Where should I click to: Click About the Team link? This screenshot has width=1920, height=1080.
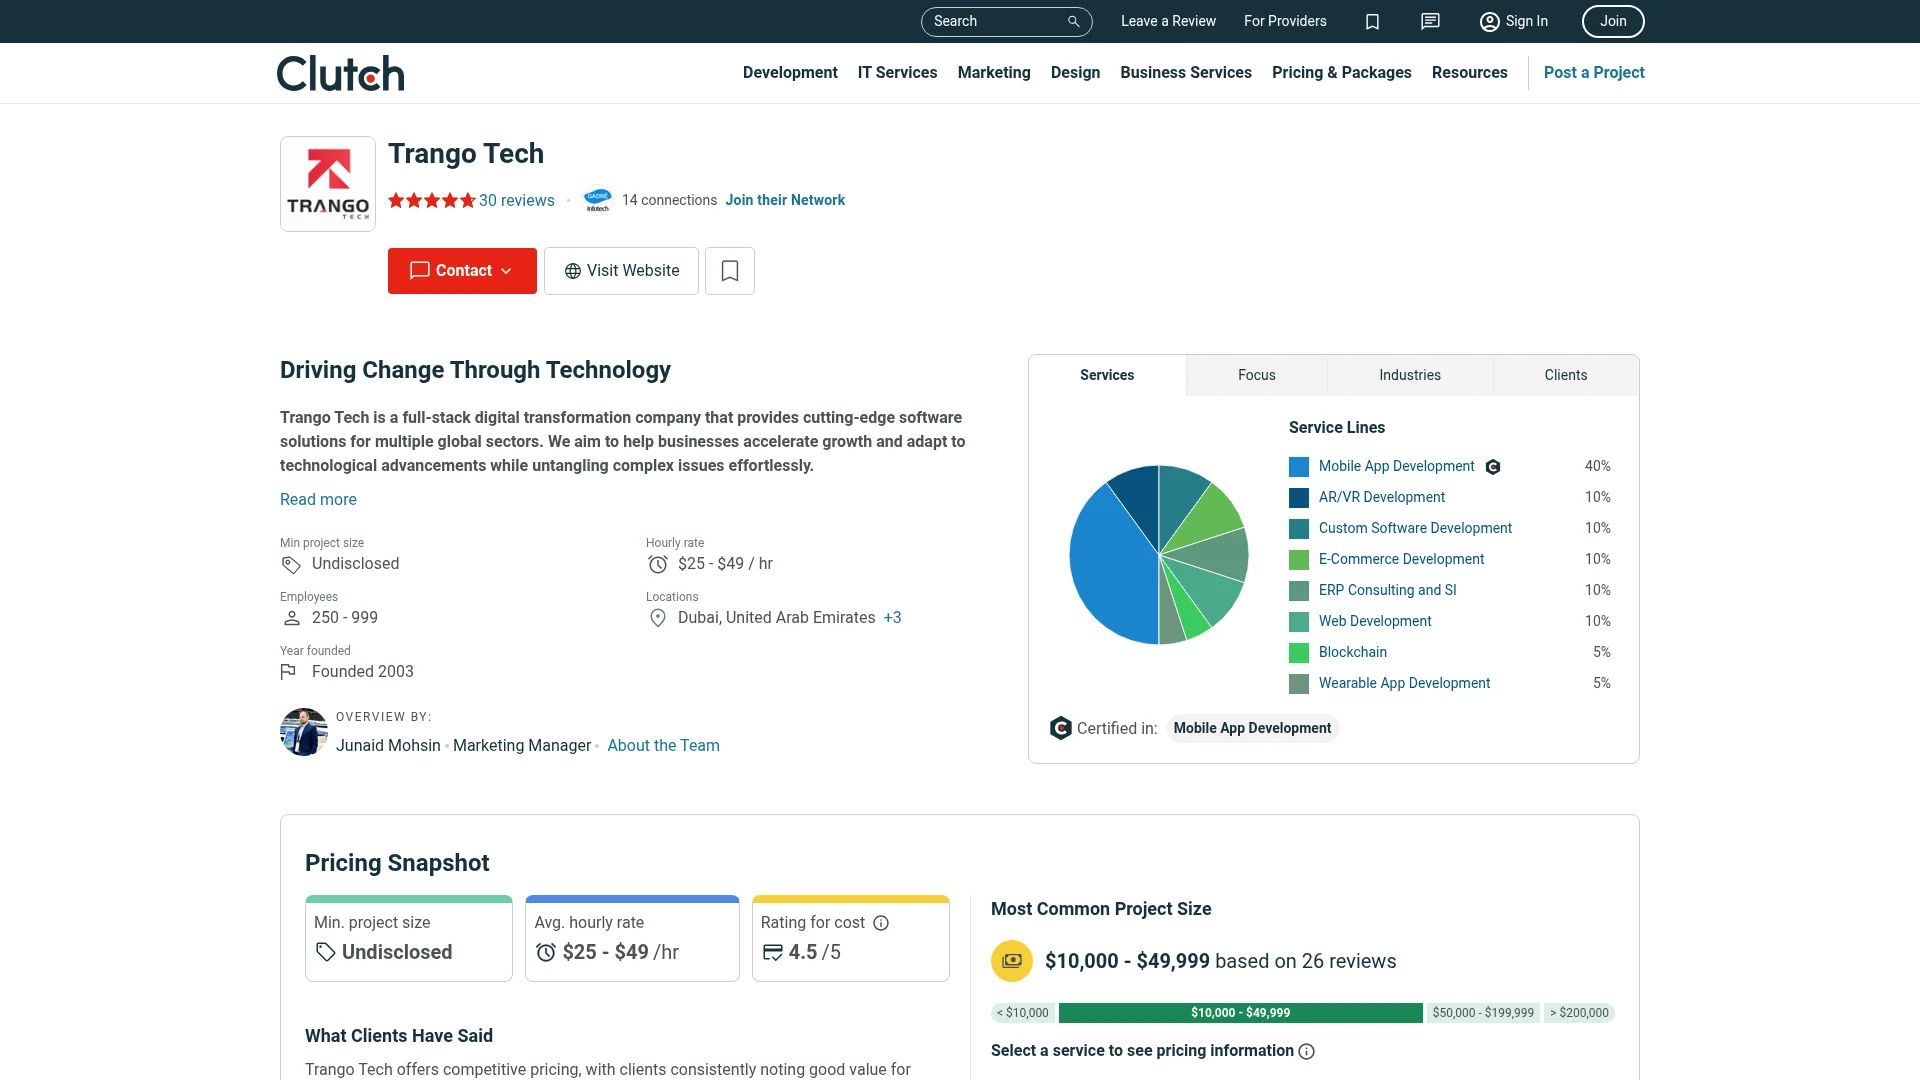[x=664, y=746]
